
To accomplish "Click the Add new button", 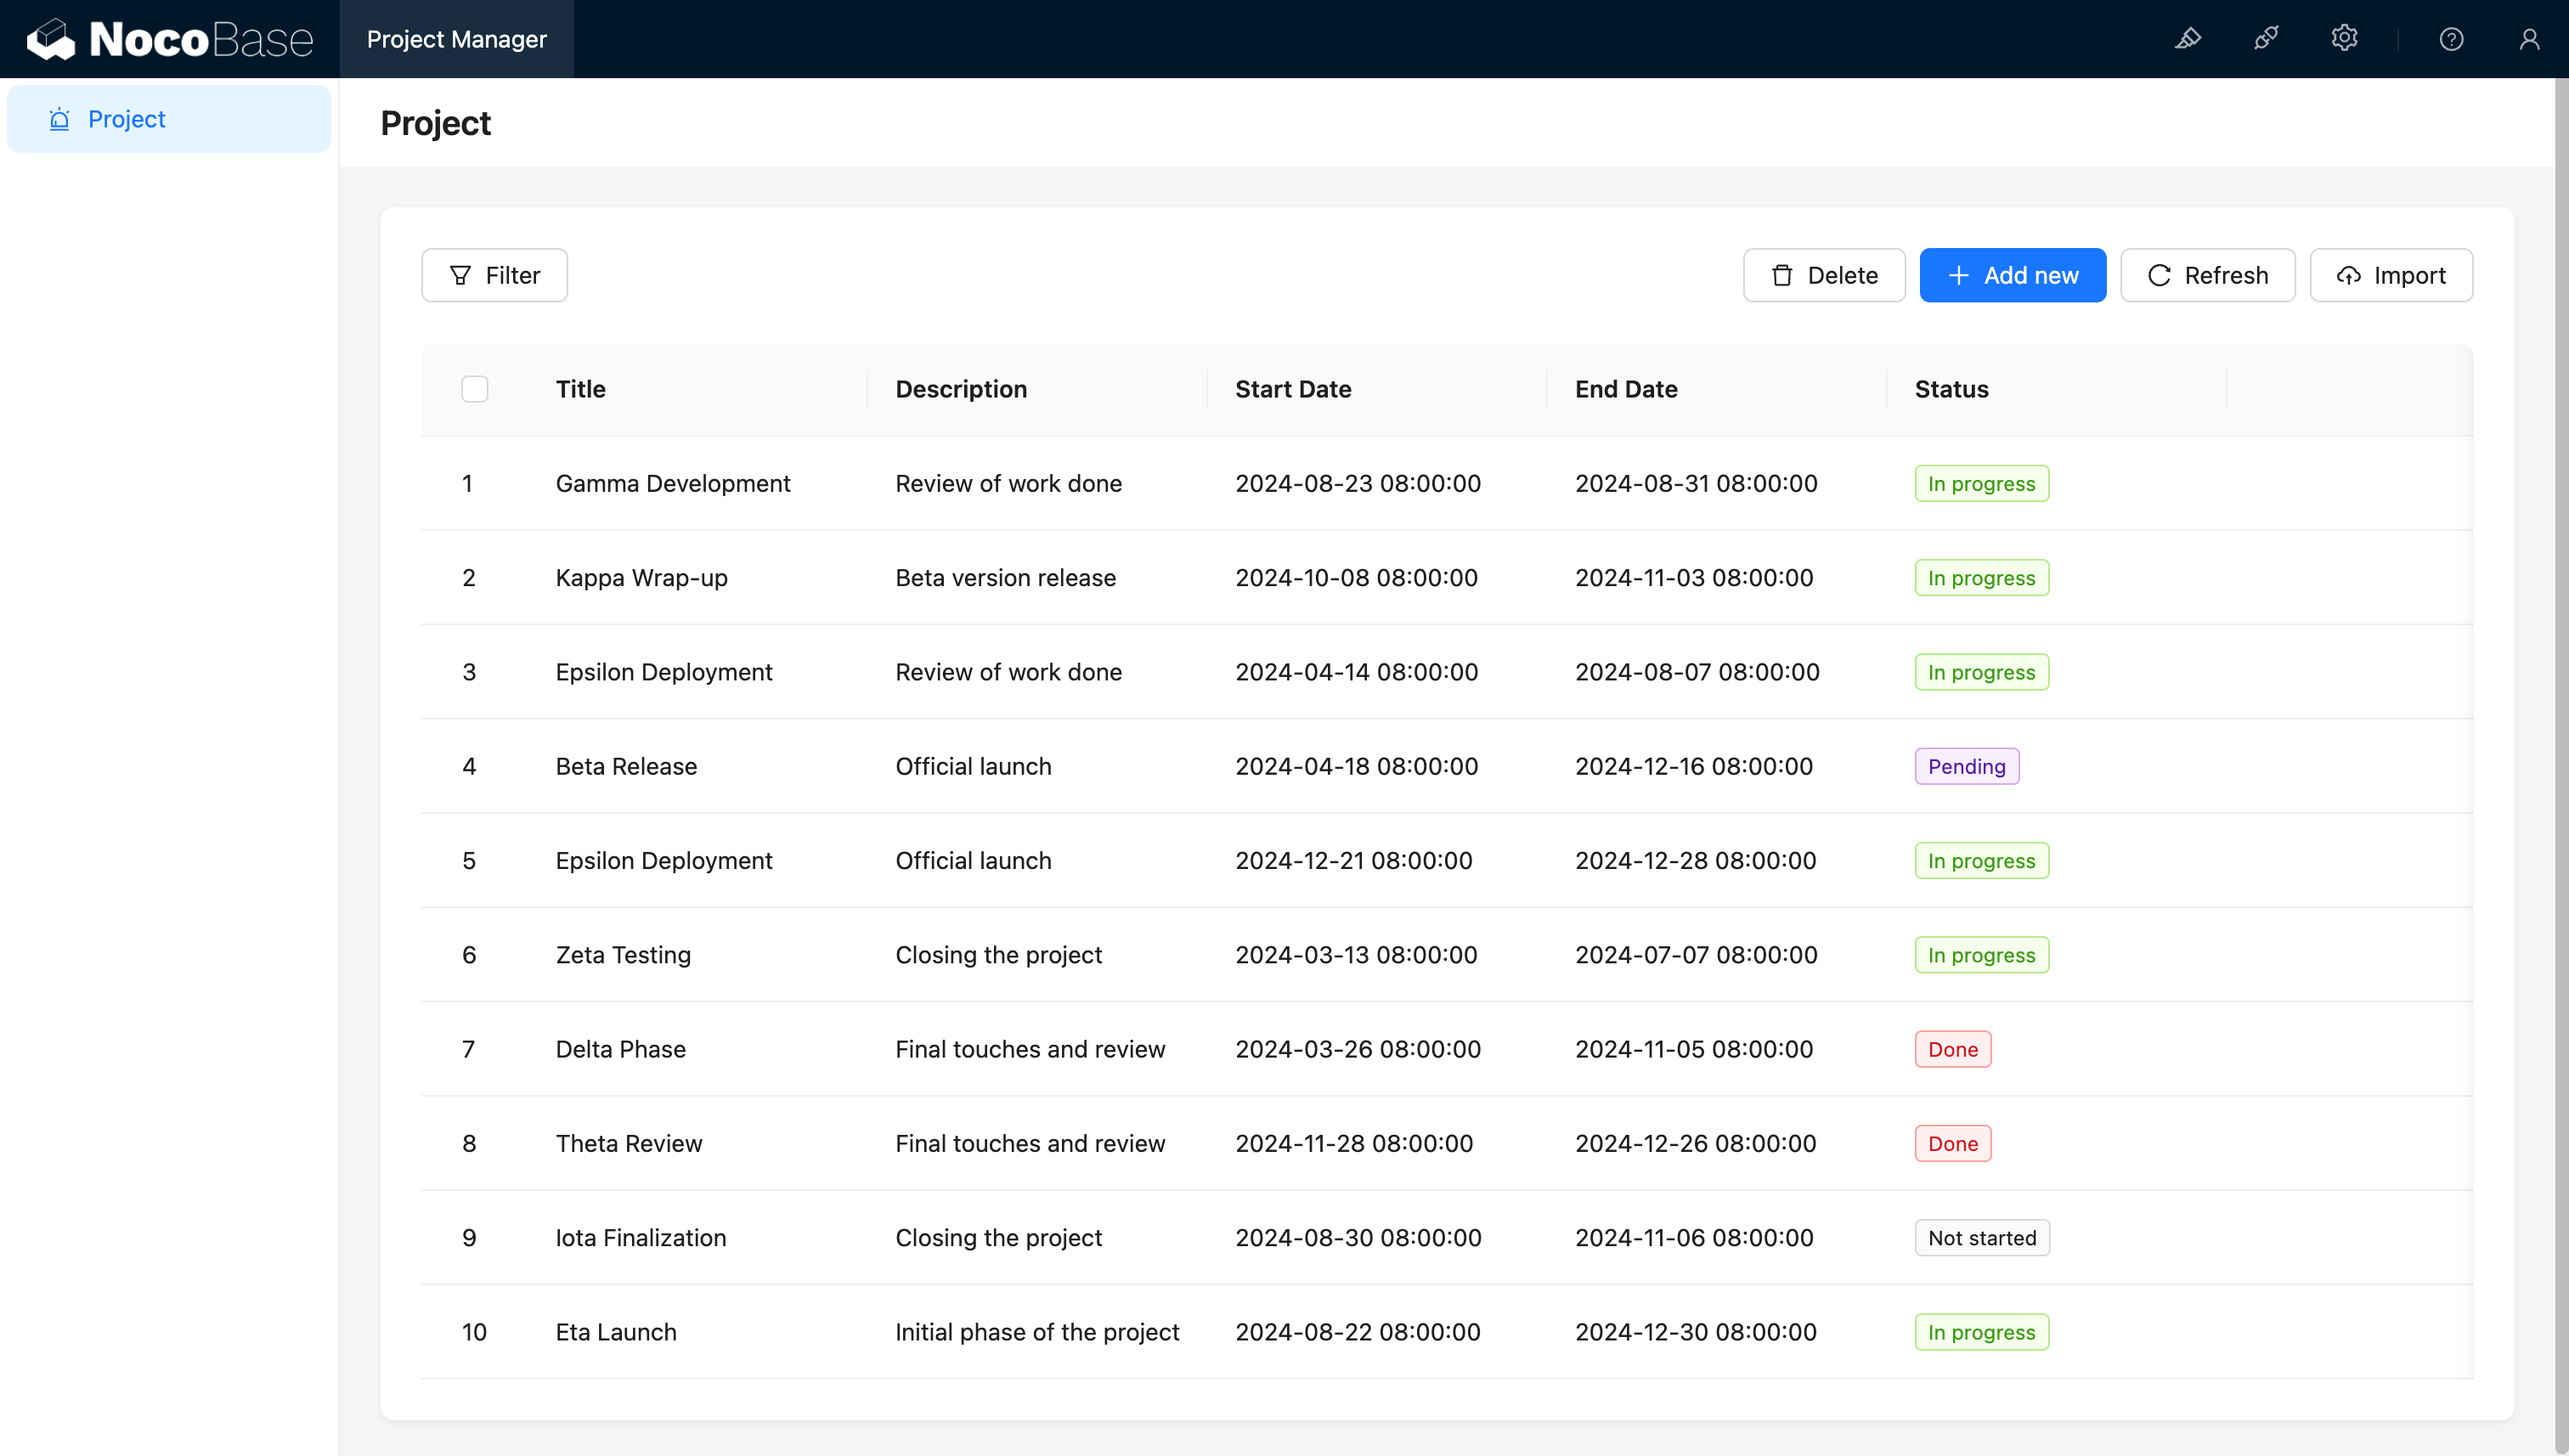I will click(x=2012, y=275).
